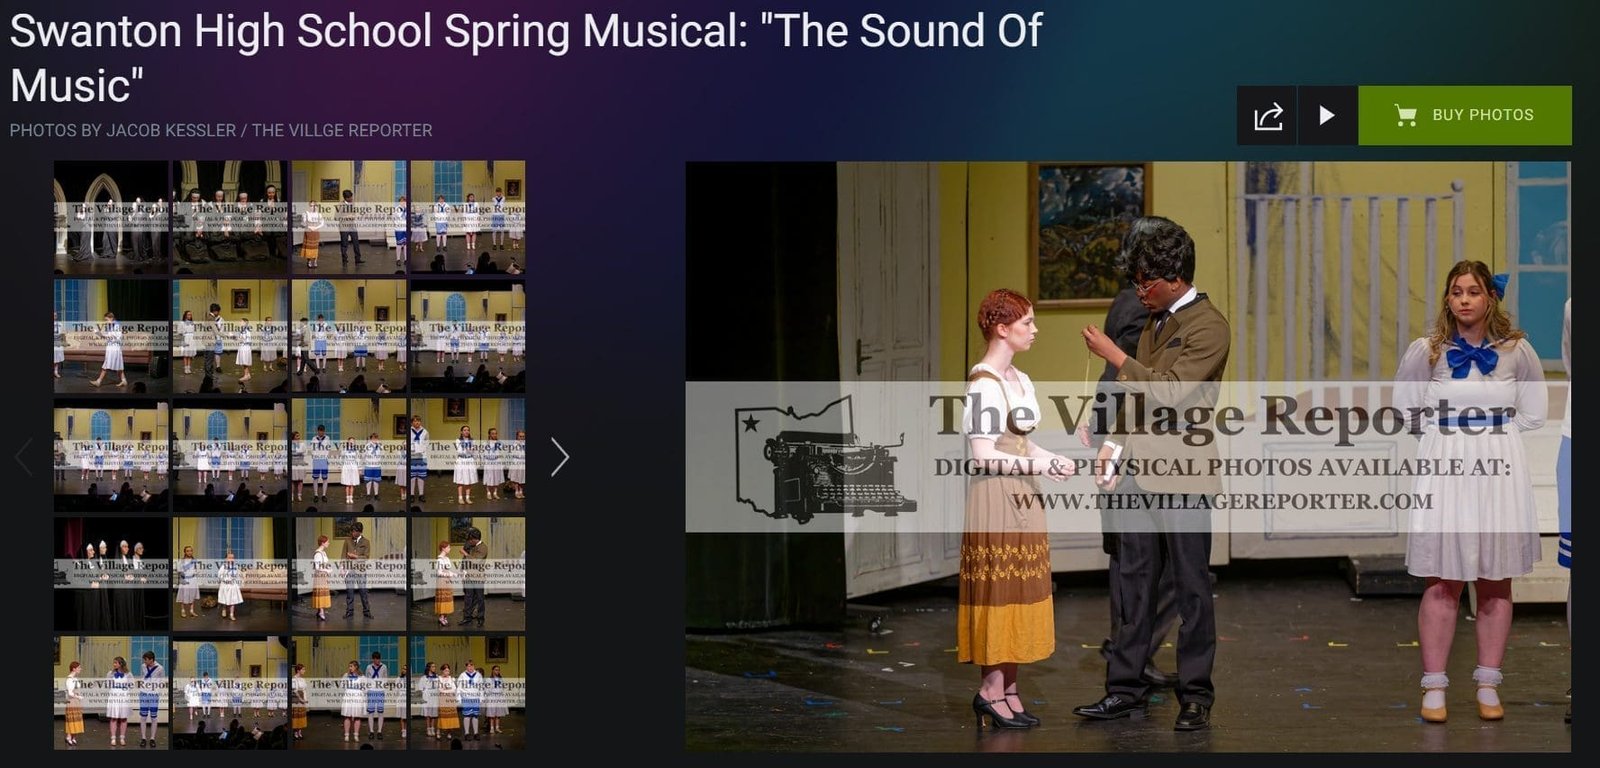
Task: Select first thumbnail in second row
Action: (x=111, y=336)
